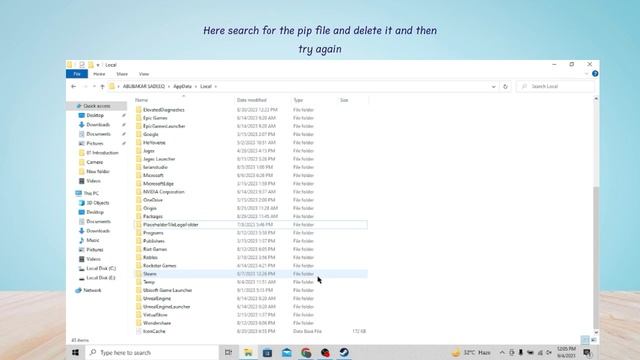Open Task View on the taskbar

click(229, 352)
